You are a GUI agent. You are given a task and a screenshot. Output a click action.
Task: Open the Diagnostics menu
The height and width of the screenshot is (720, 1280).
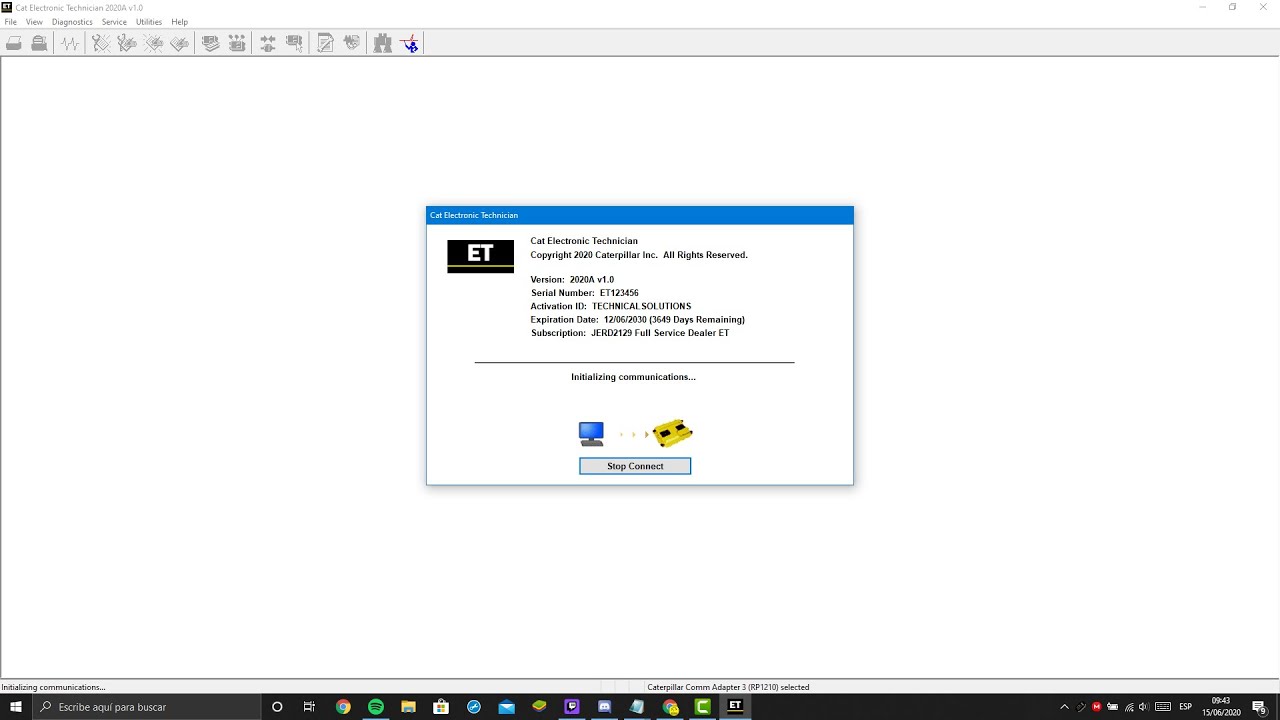pos(72,22)
